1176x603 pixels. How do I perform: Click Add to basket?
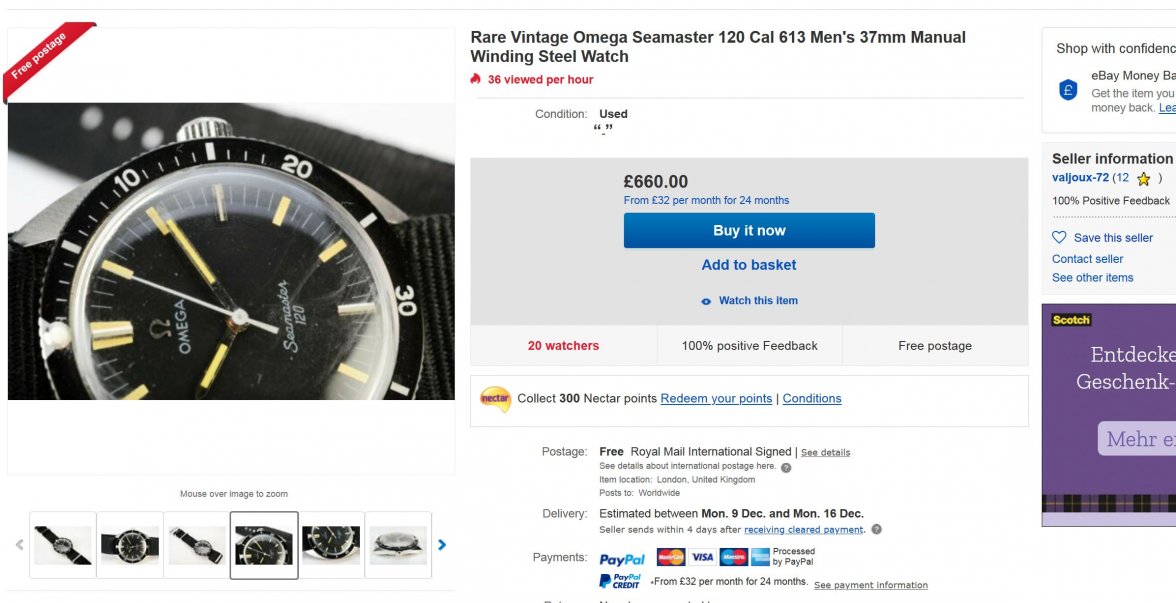(749, 265)
